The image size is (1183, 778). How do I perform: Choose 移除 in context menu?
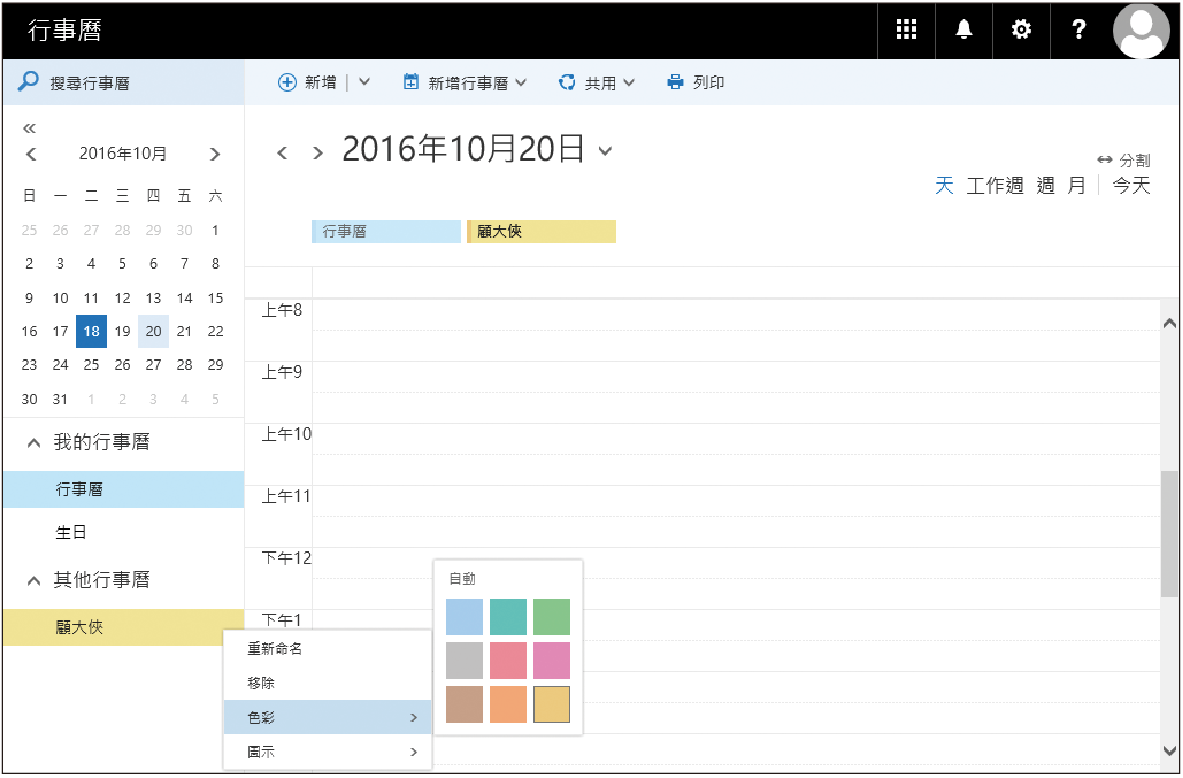(x=261, y=683)
